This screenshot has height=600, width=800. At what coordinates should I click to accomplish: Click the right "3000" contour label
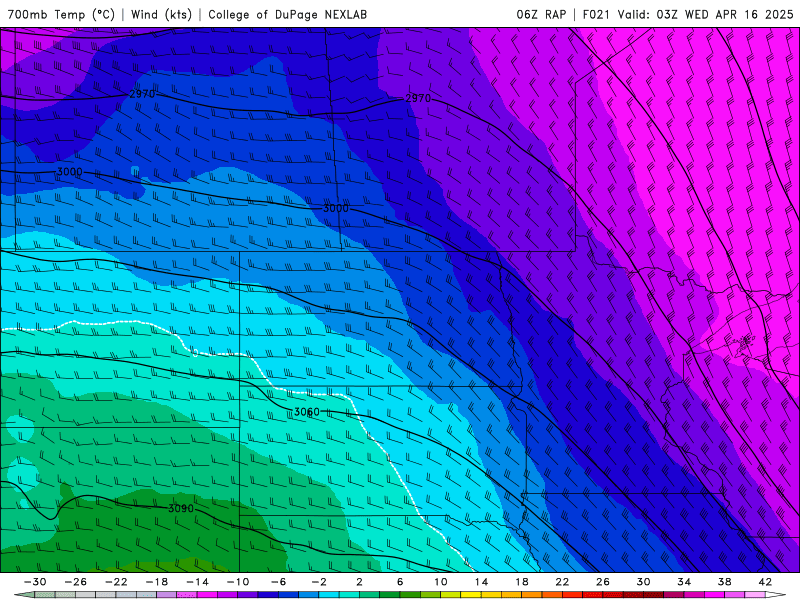coord(336,208)
